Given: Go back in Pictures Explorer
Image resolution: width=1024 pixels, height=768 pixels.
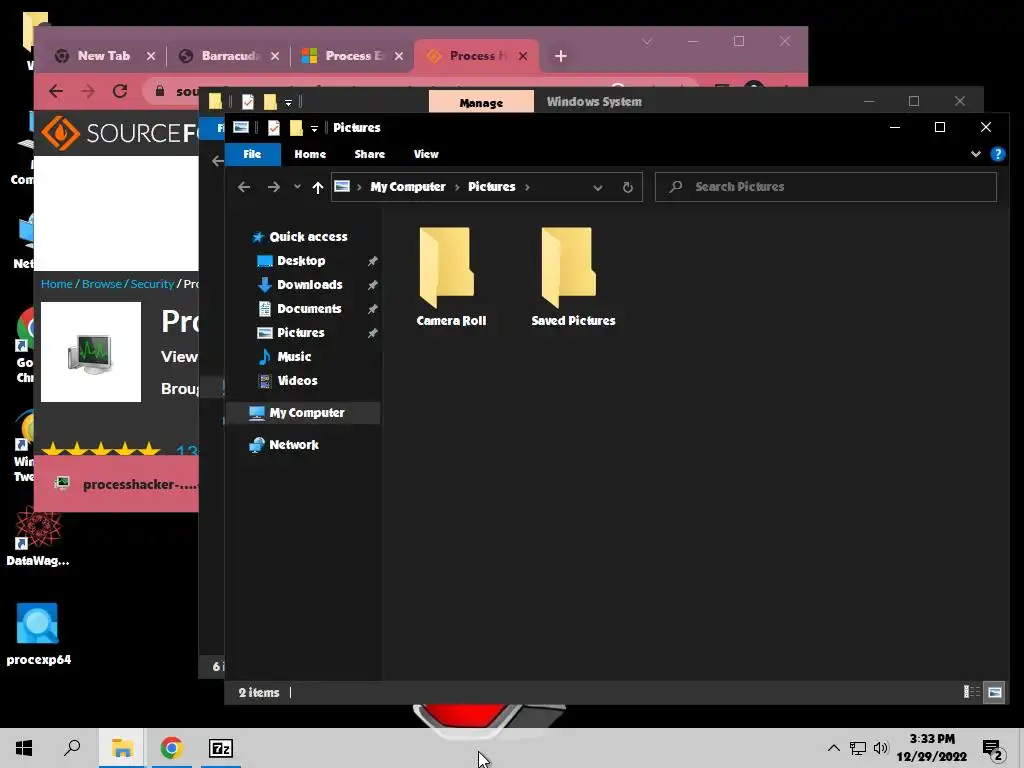Looking at the screenshot, I should tap(244, 187).
